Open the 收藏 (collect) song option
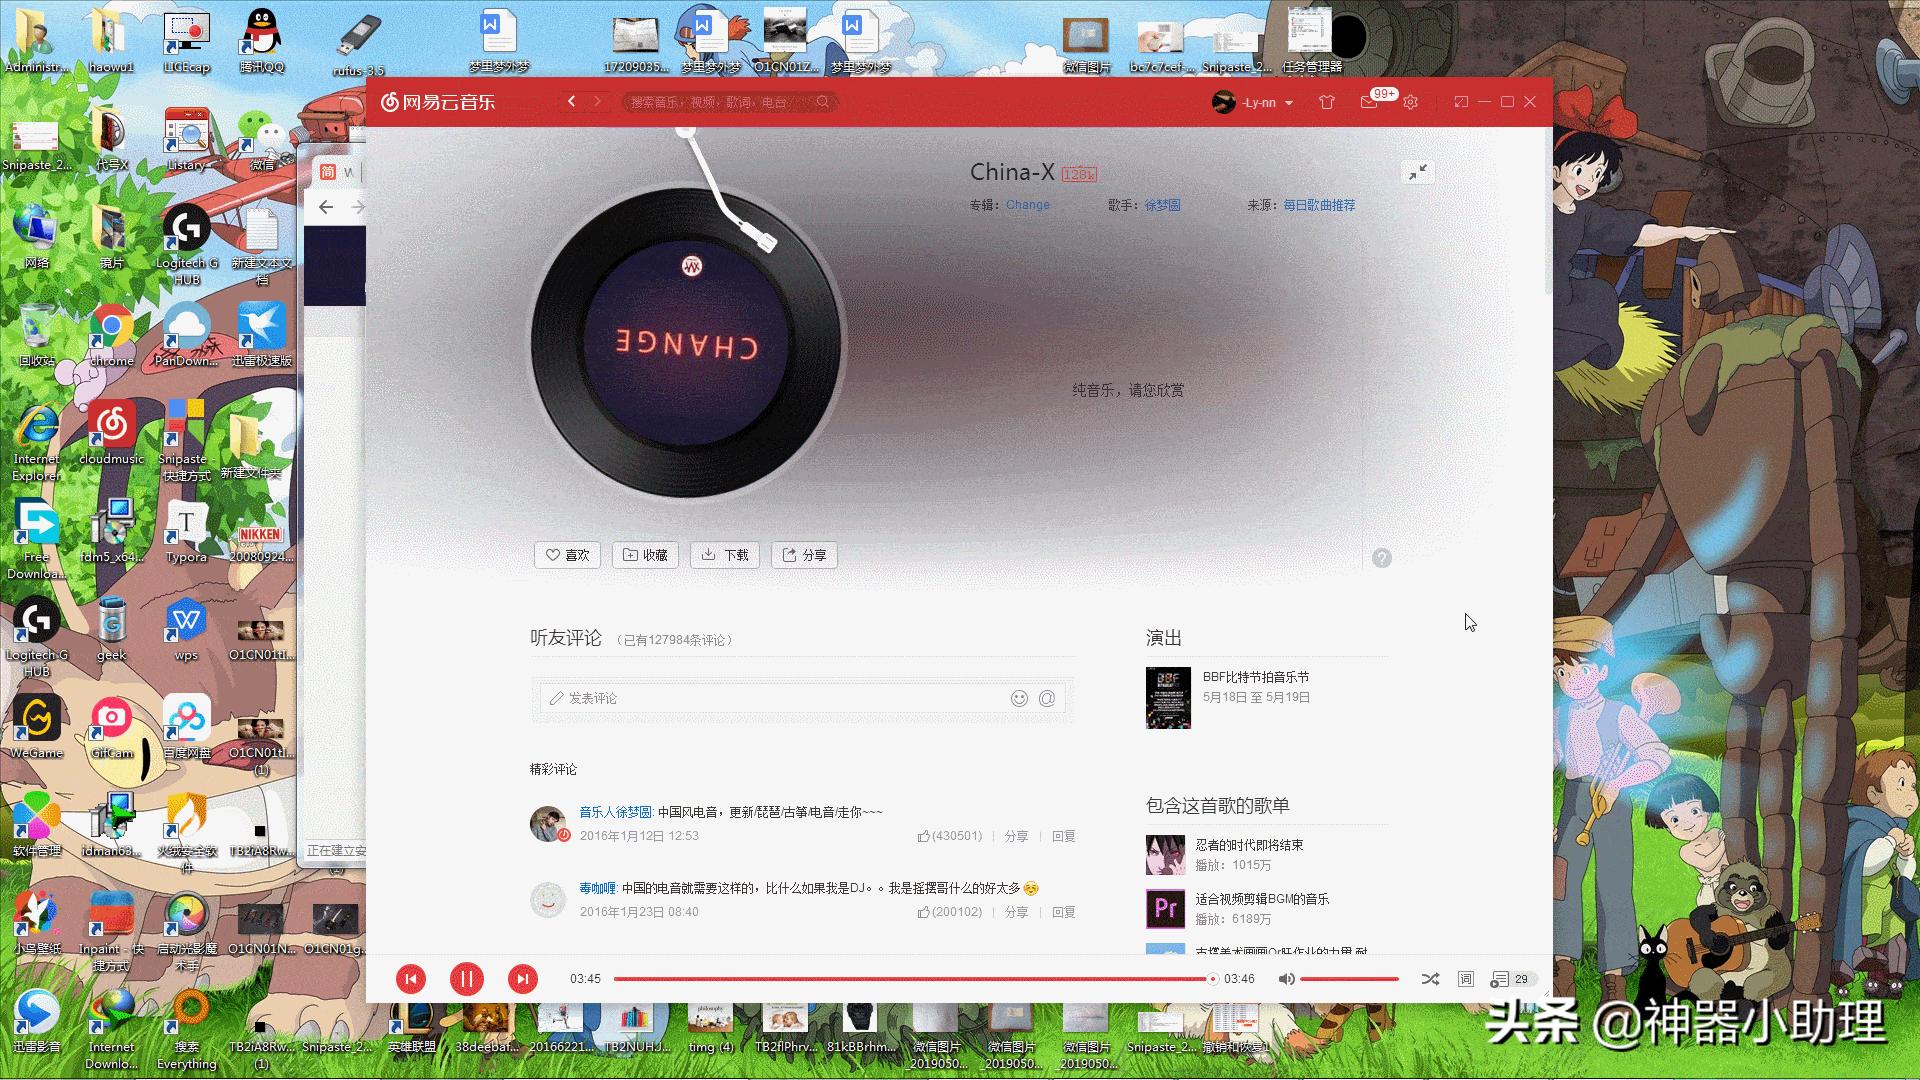The width and height of the screenshot is (1920, 1080). 645,555
